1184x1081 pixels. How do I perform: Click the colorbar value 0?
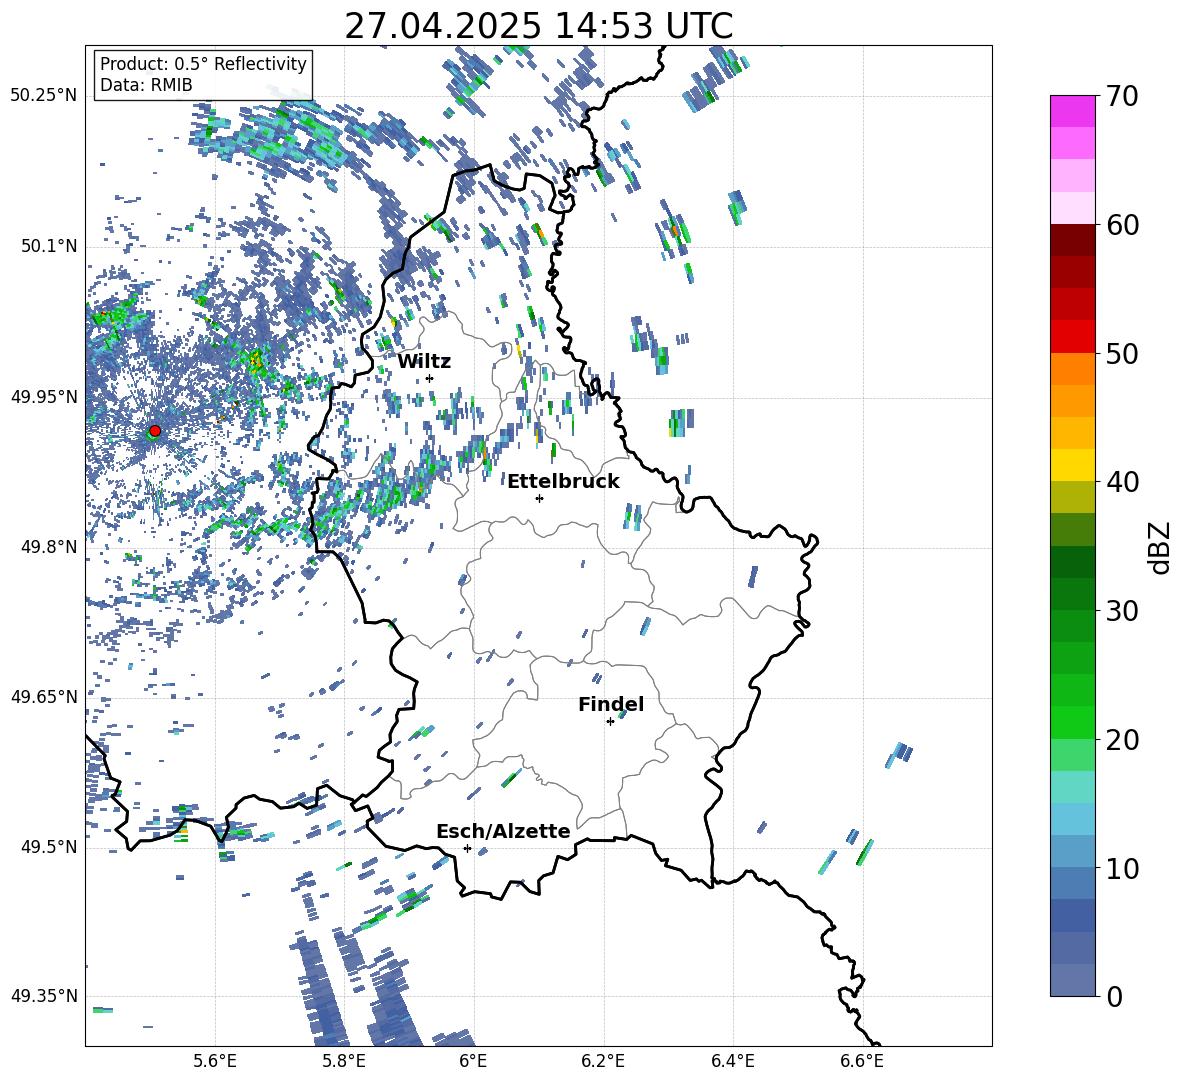pos(1114,996)
